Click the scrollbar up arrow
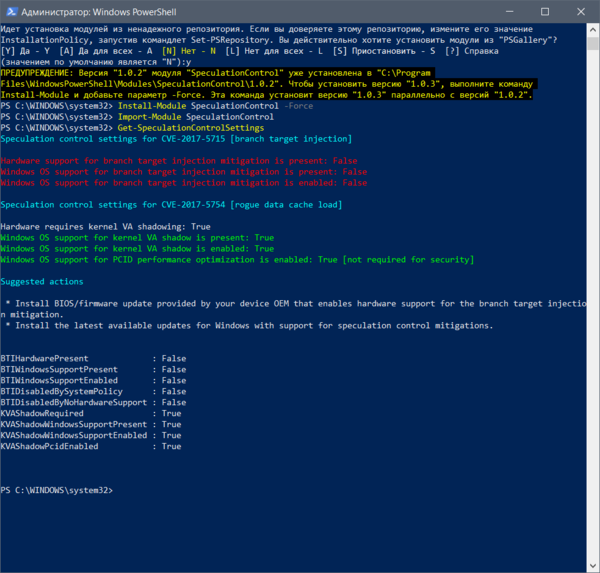600x573 pixels. click(x=593, y=29)
